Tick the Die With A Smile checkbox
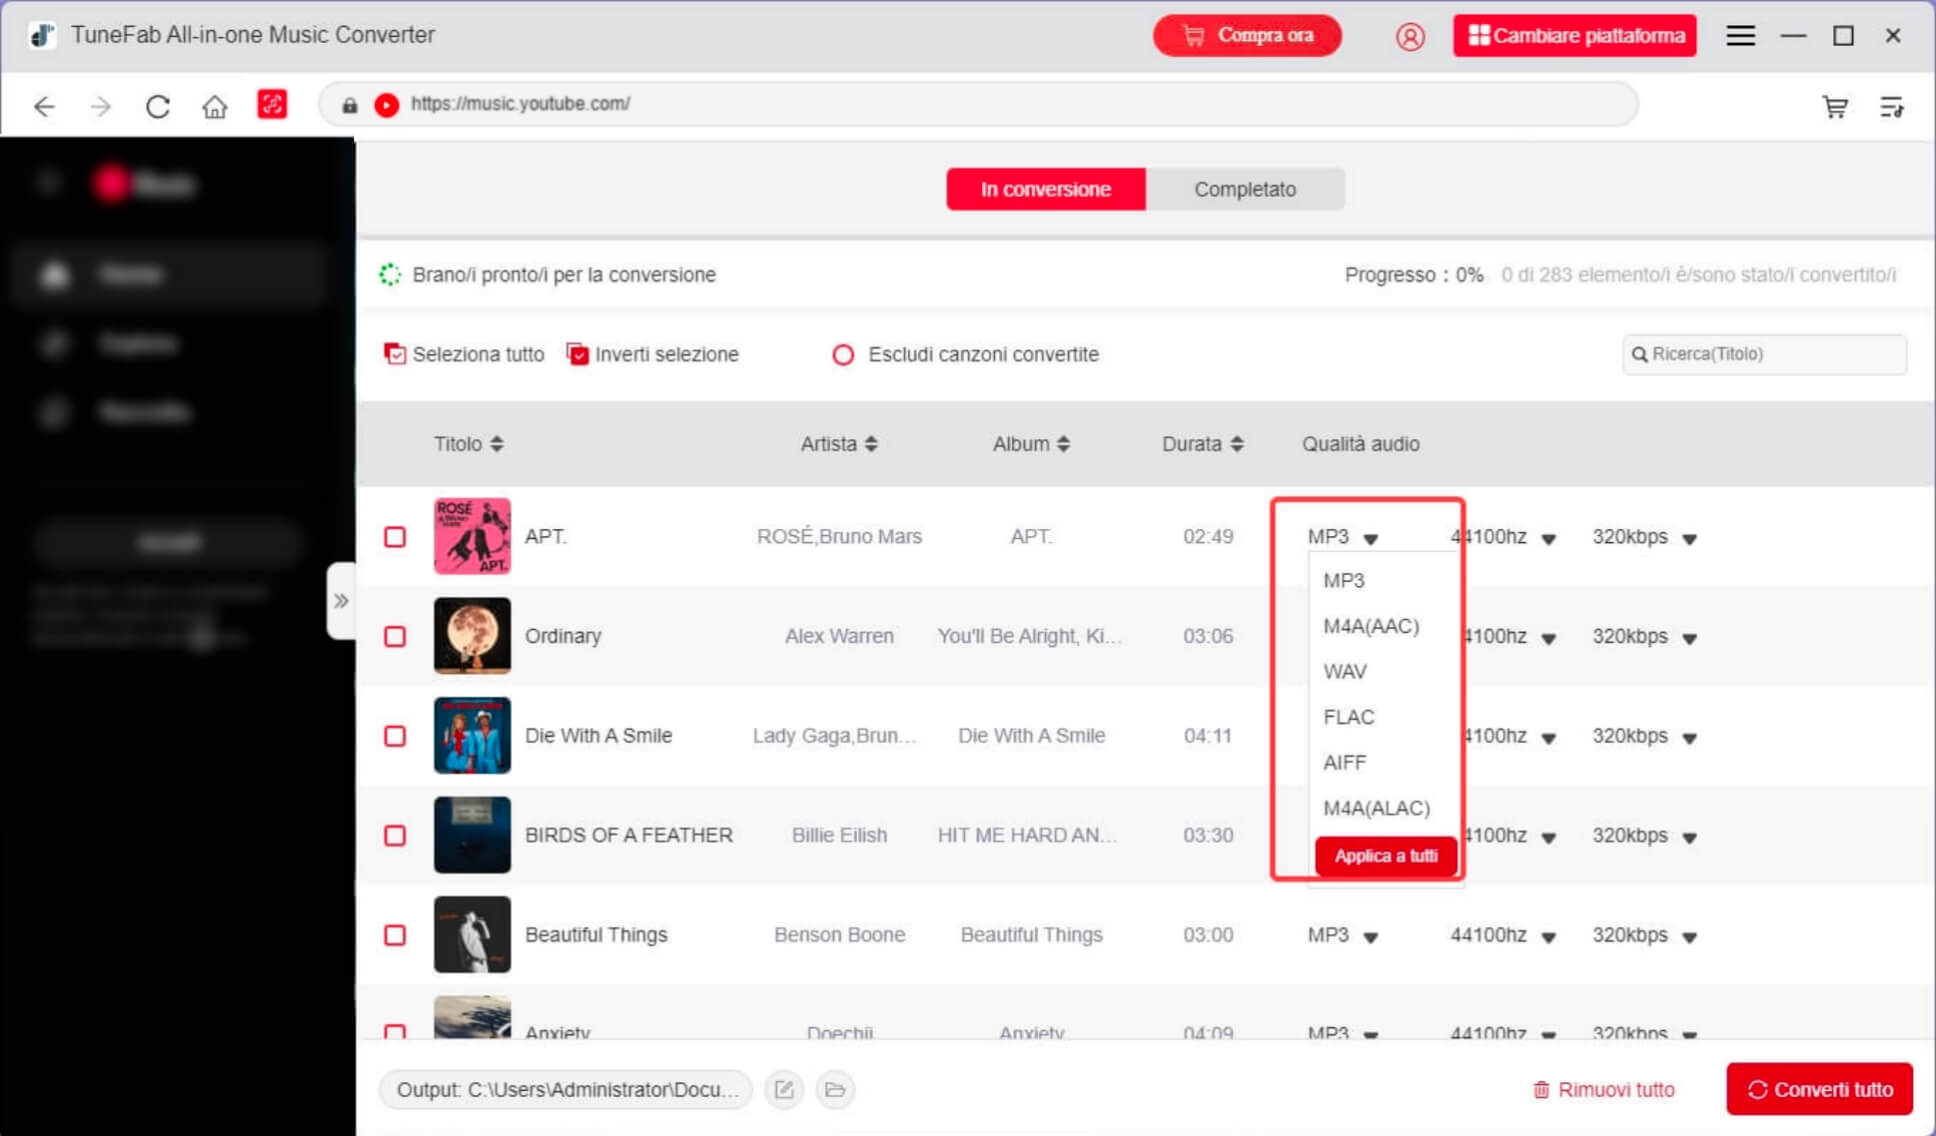The image size is (1936, 1136). coord(395,736)
